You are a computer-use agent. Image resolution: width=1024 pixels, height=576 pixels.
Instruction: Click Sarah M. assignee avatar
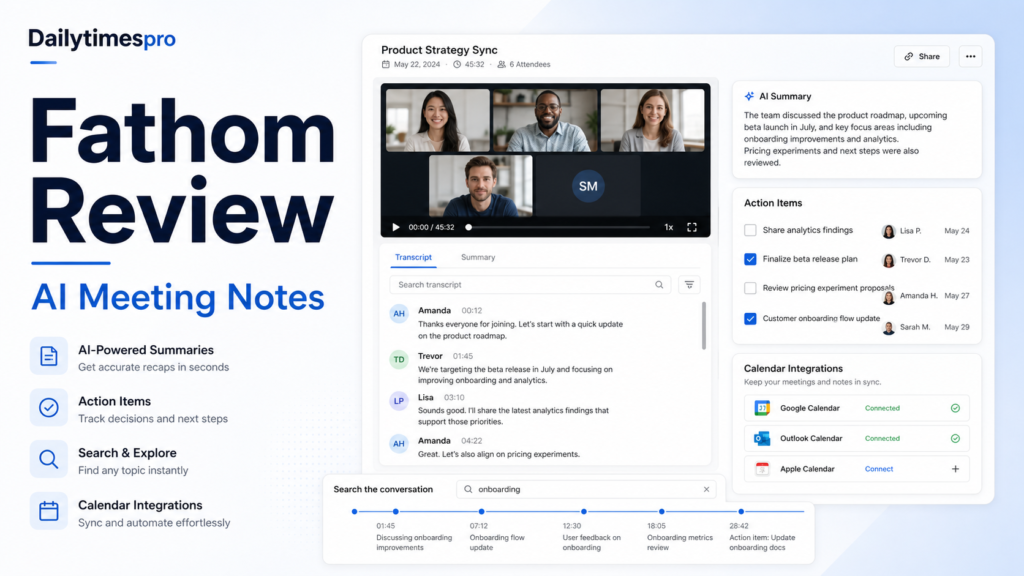[x=888, y=328]
